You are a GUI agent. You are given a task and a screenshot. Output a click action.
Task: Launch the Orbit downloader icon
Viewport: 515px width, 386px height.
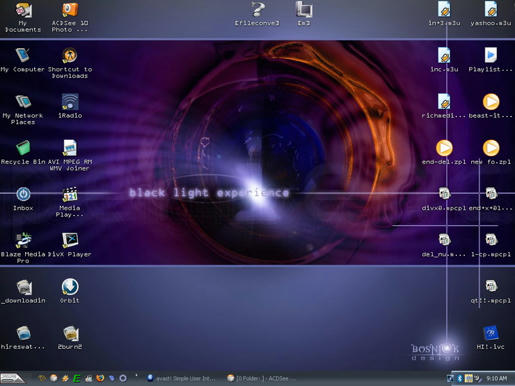point(70,291)
